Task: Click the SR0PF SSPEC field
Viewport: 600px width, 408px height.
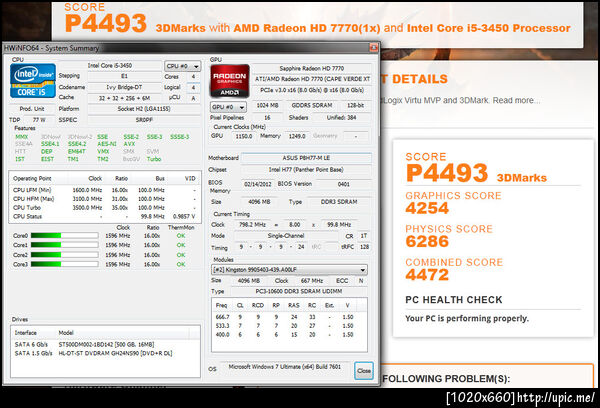Action: pos(144,120)
